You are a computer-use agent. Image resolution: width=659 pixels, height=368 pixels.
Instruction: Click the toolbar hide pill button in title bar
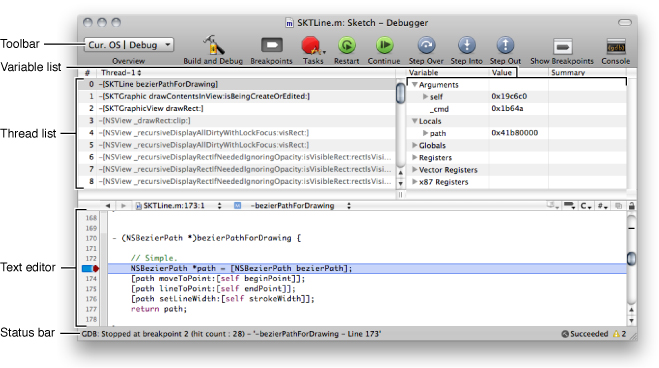coord(625,22)
